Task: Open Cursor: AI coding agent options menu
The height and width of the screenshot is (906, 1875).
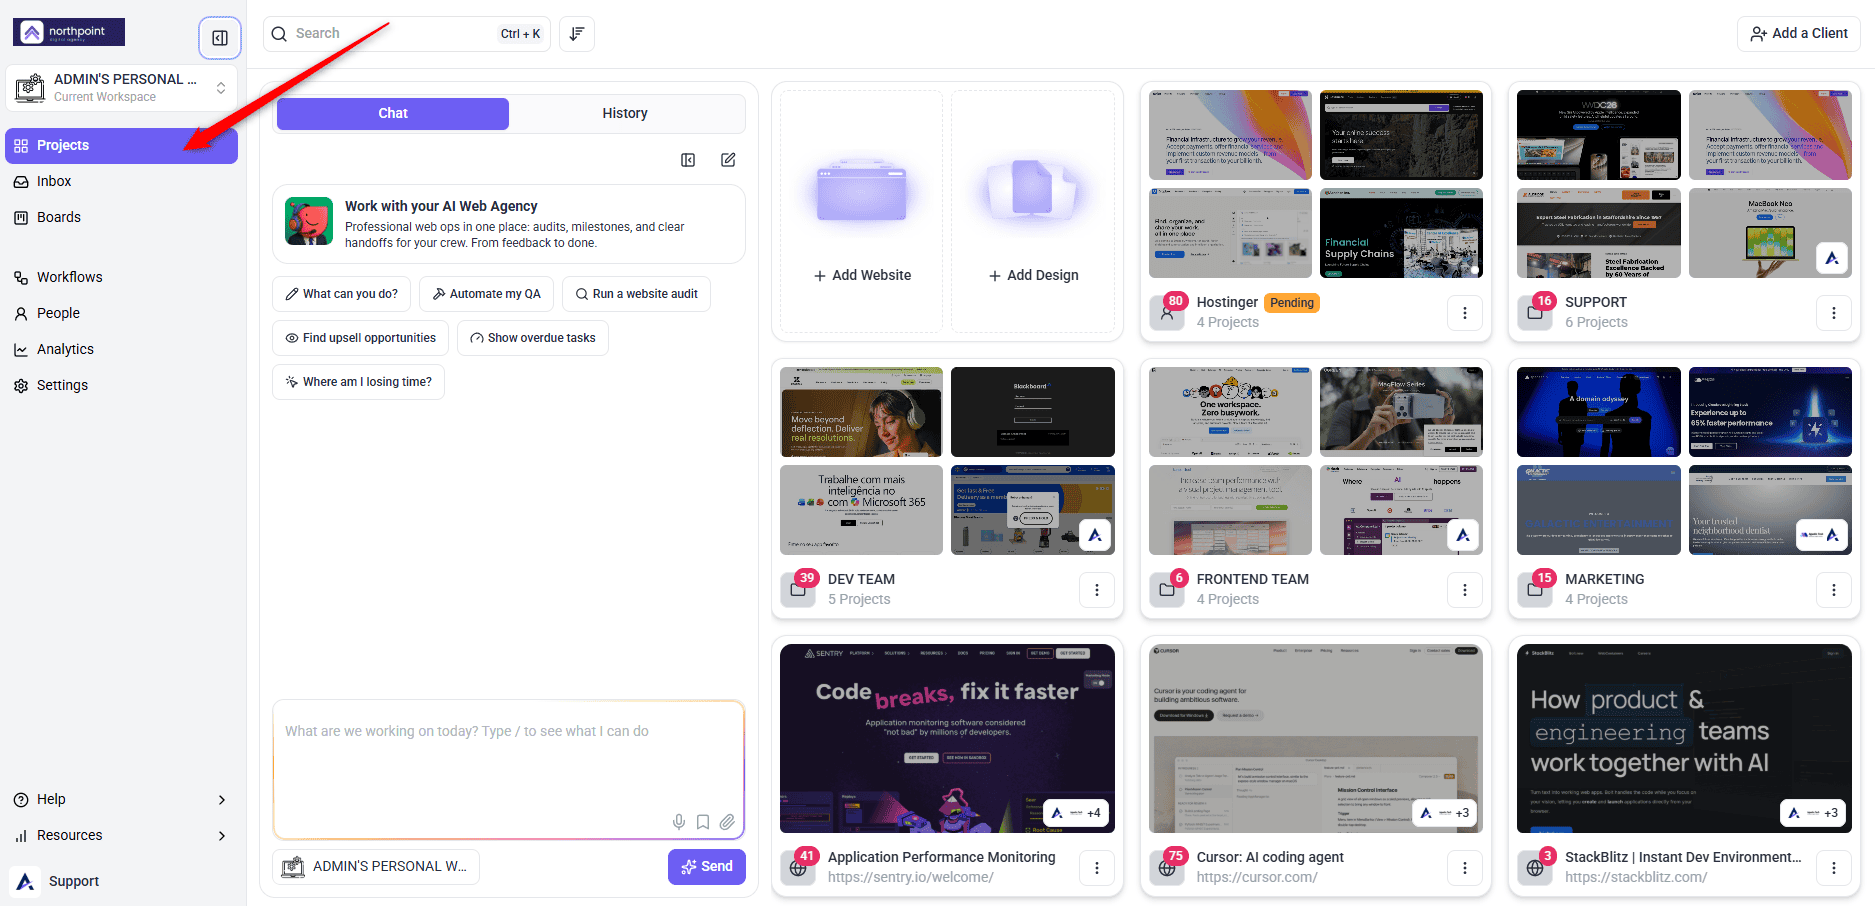Action: pos(1465,868)
